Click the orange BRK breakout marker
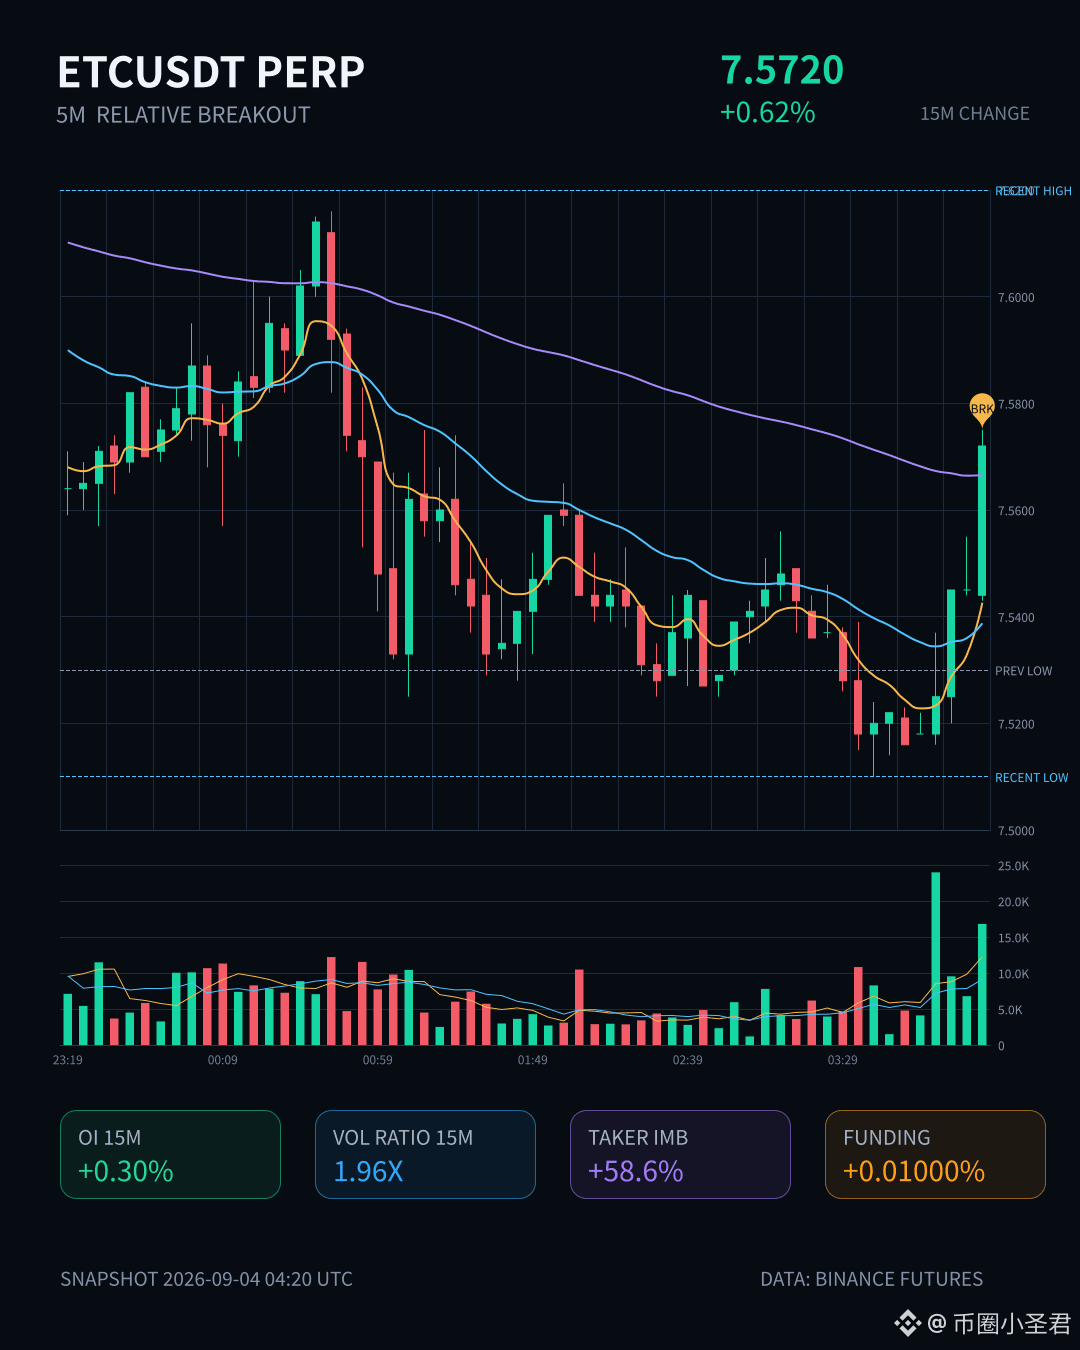The height and width of the screenshot is (1350, 1080). coord(982,408)
